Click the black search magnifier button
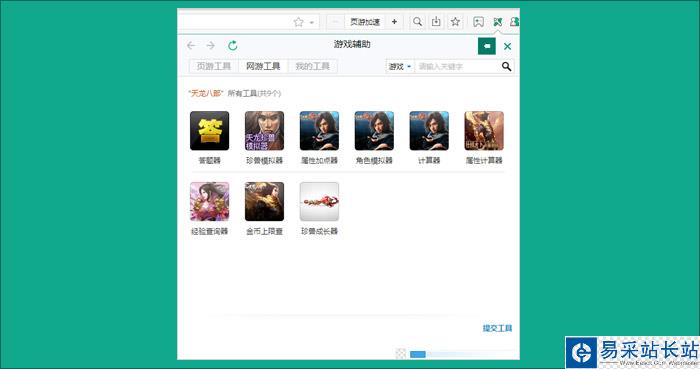The image size is (700, 369). click(506, 66)
